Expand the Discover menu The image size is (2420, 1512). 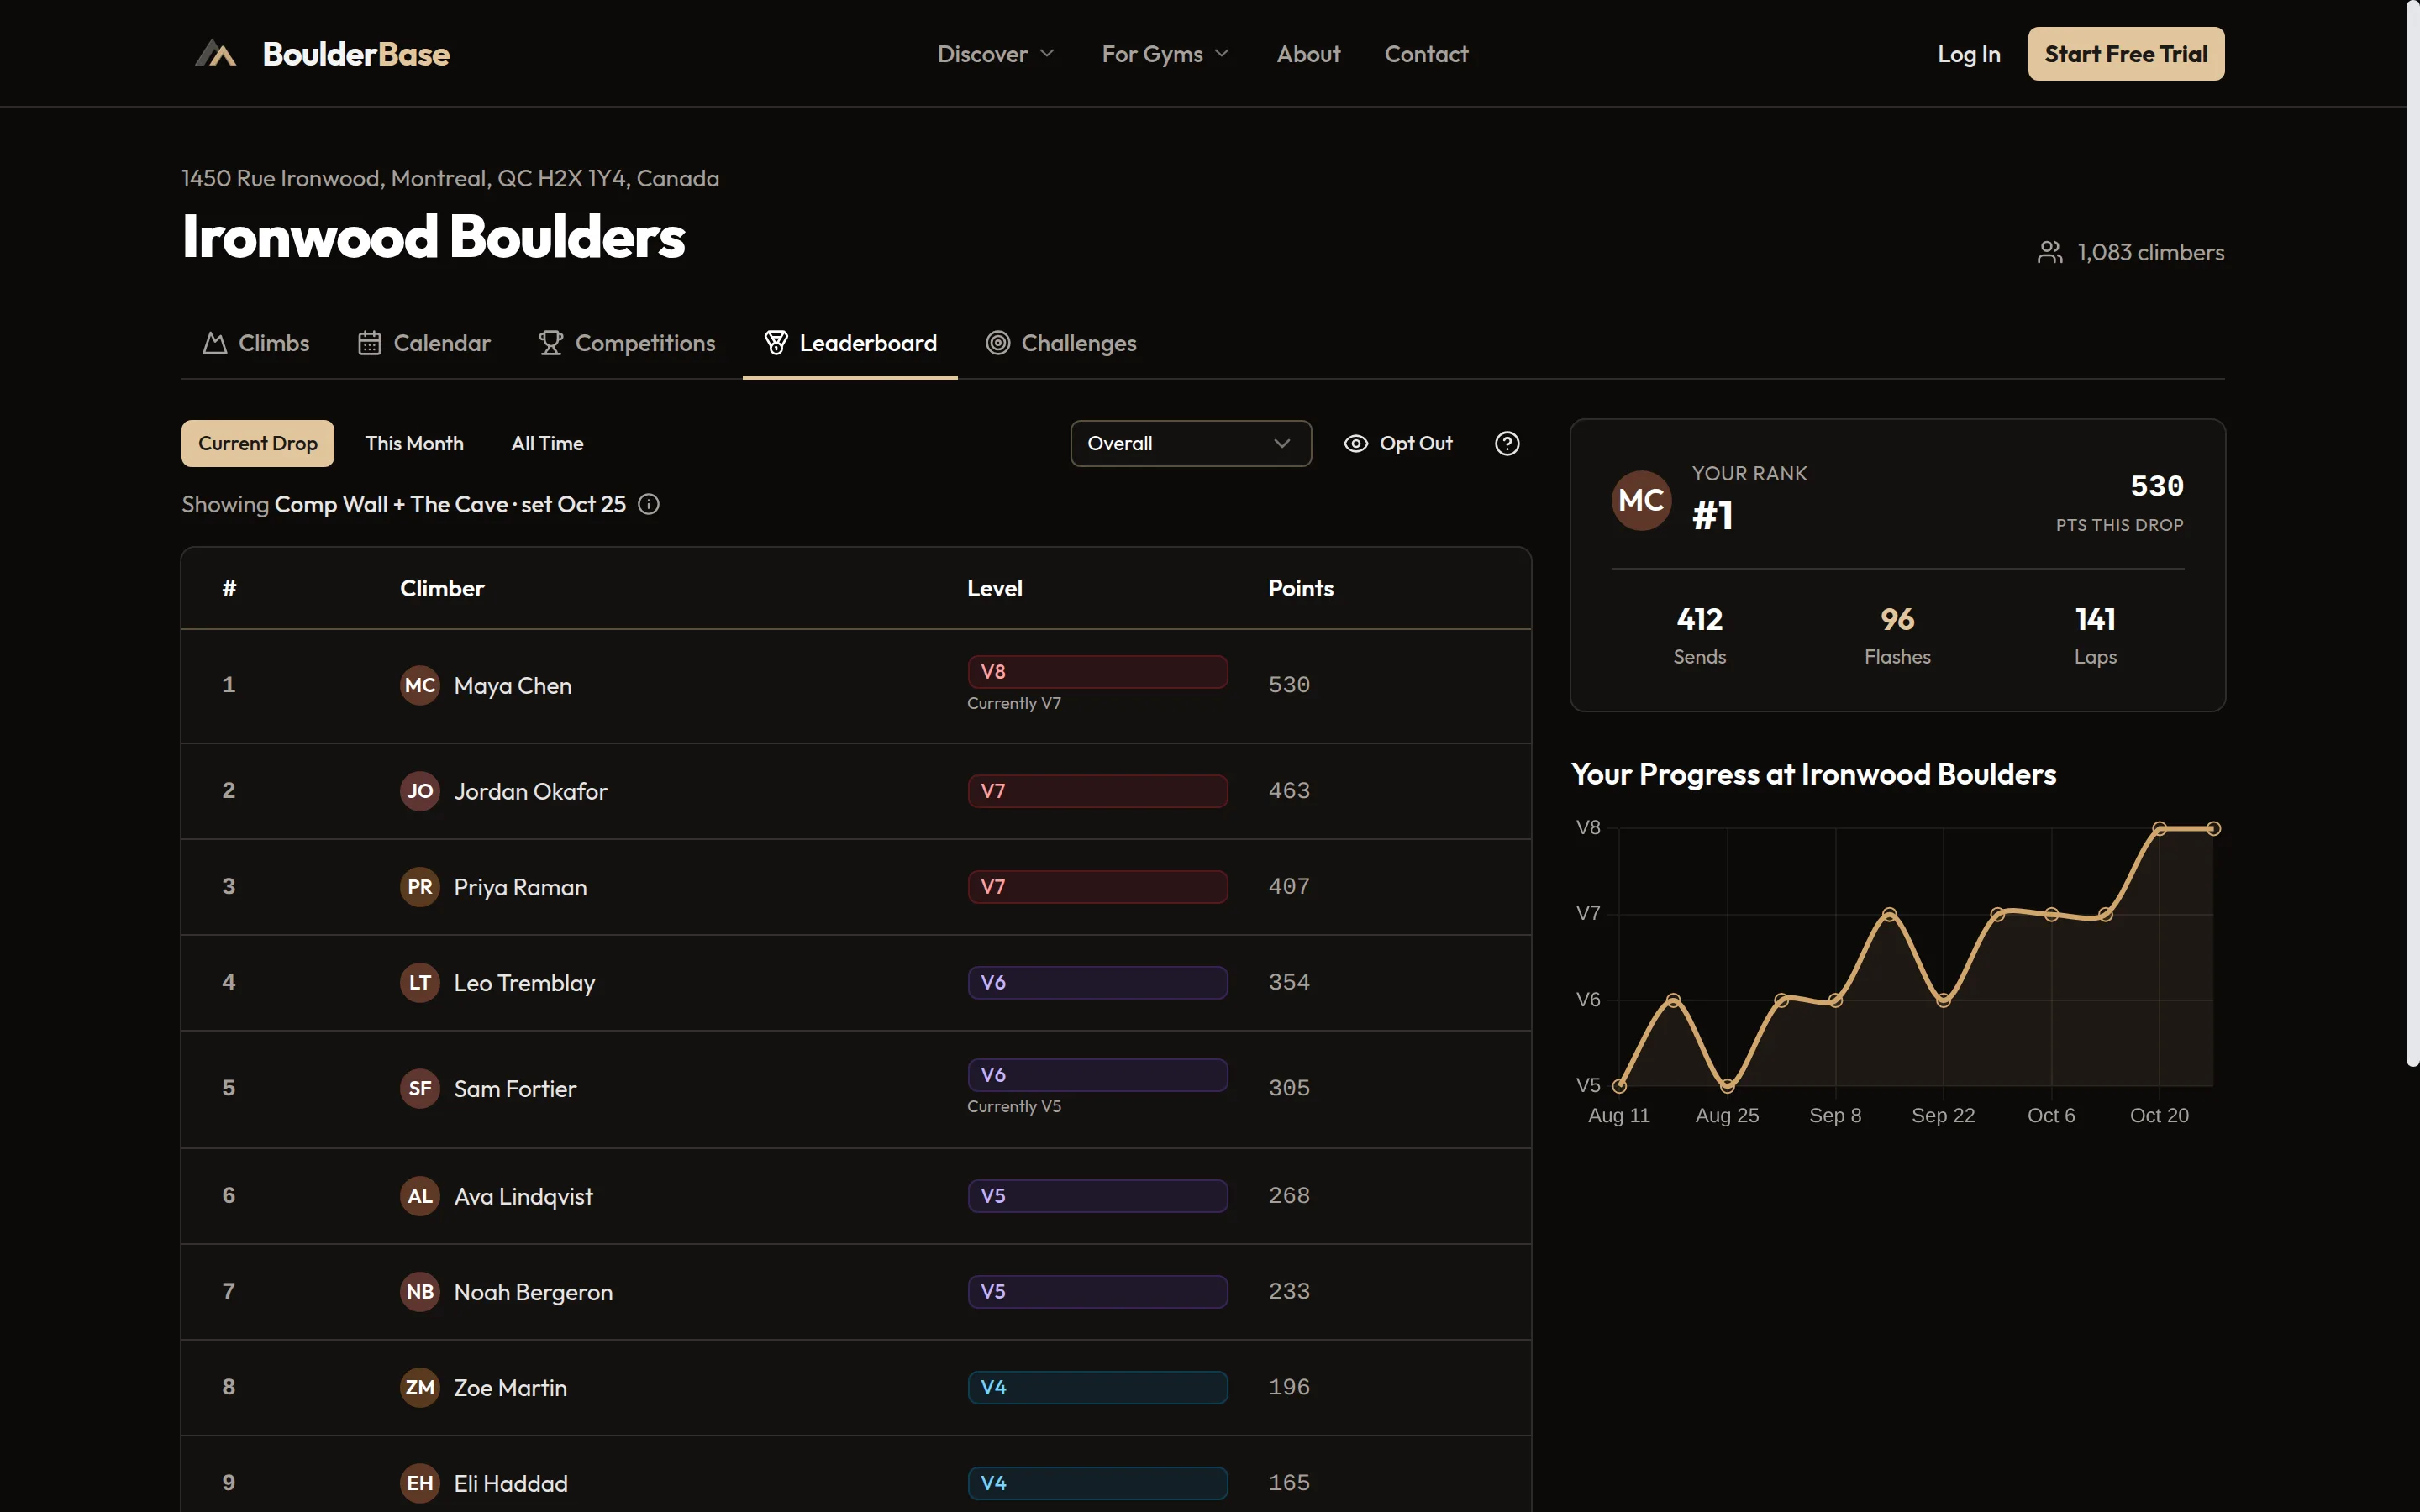(x=996, y=54)
